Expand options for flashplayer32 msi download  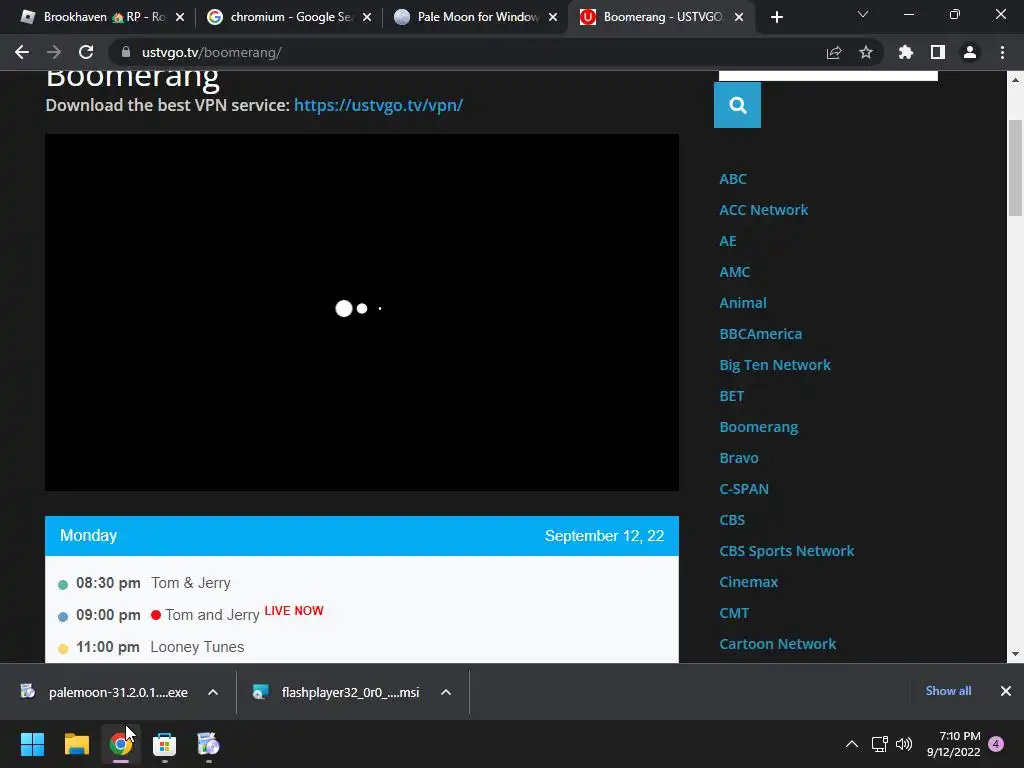[446, 692]
